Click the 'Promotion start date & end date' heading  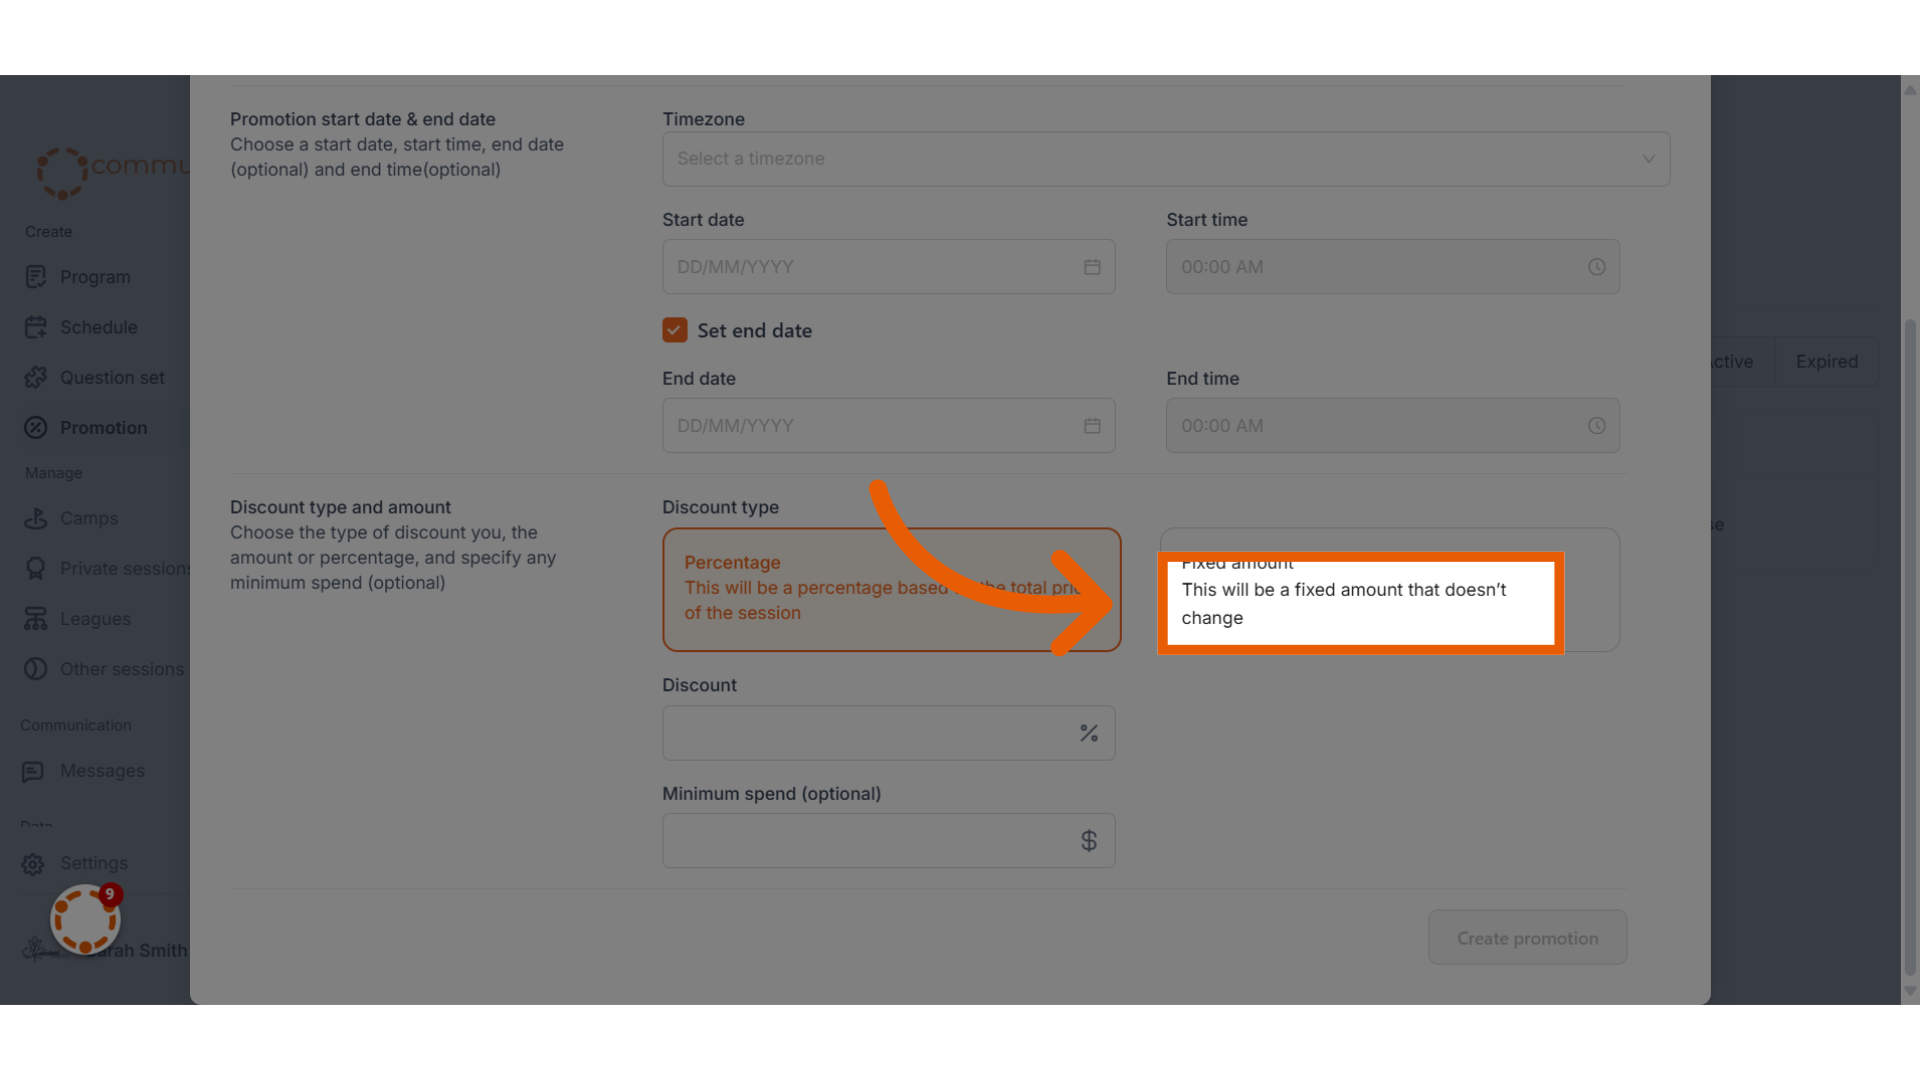[x=363, y=119]
